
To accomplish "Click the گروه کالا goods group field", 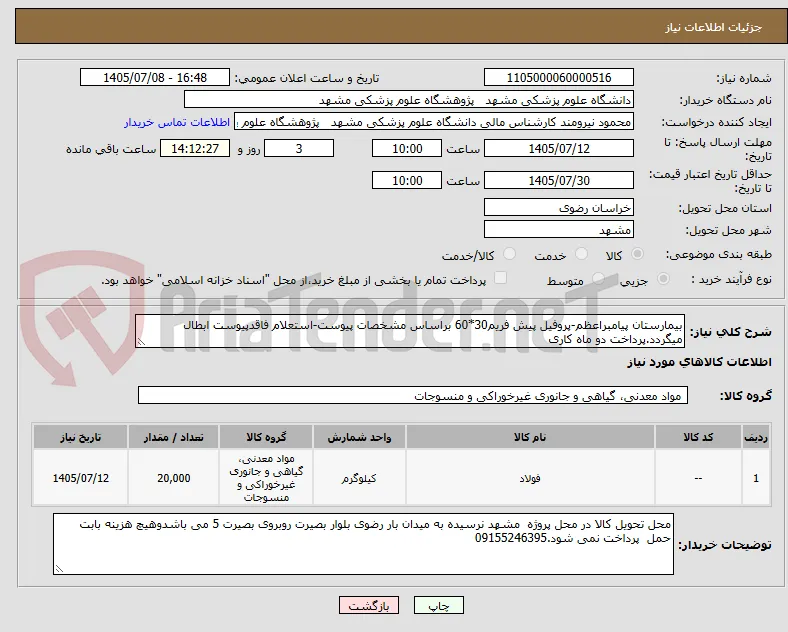I will tap(413, 395).
